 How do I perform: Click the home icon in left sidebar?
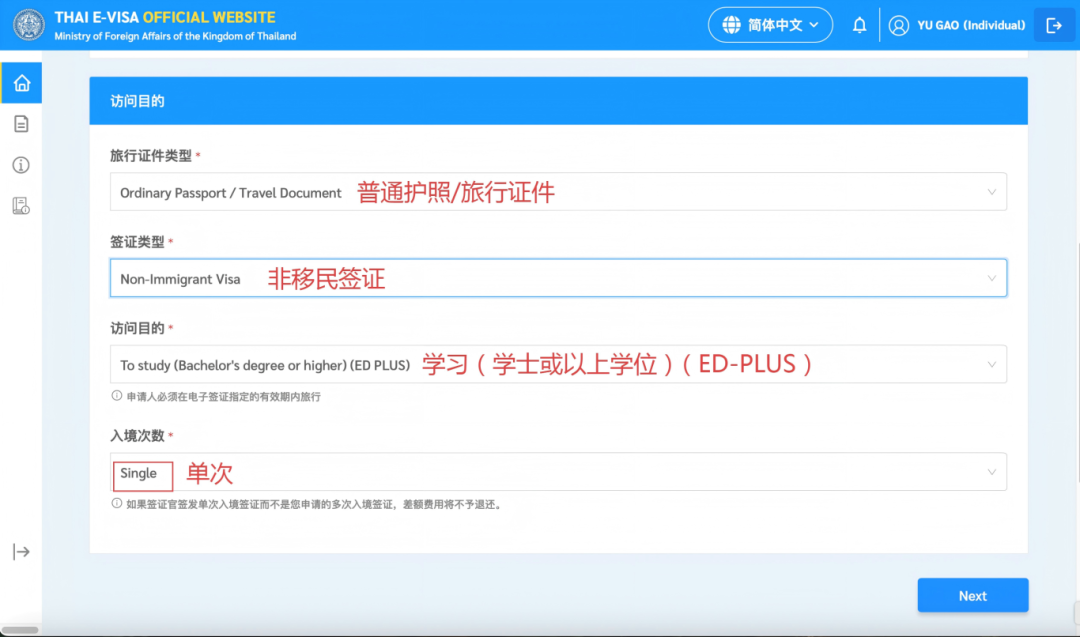(21, 83)
